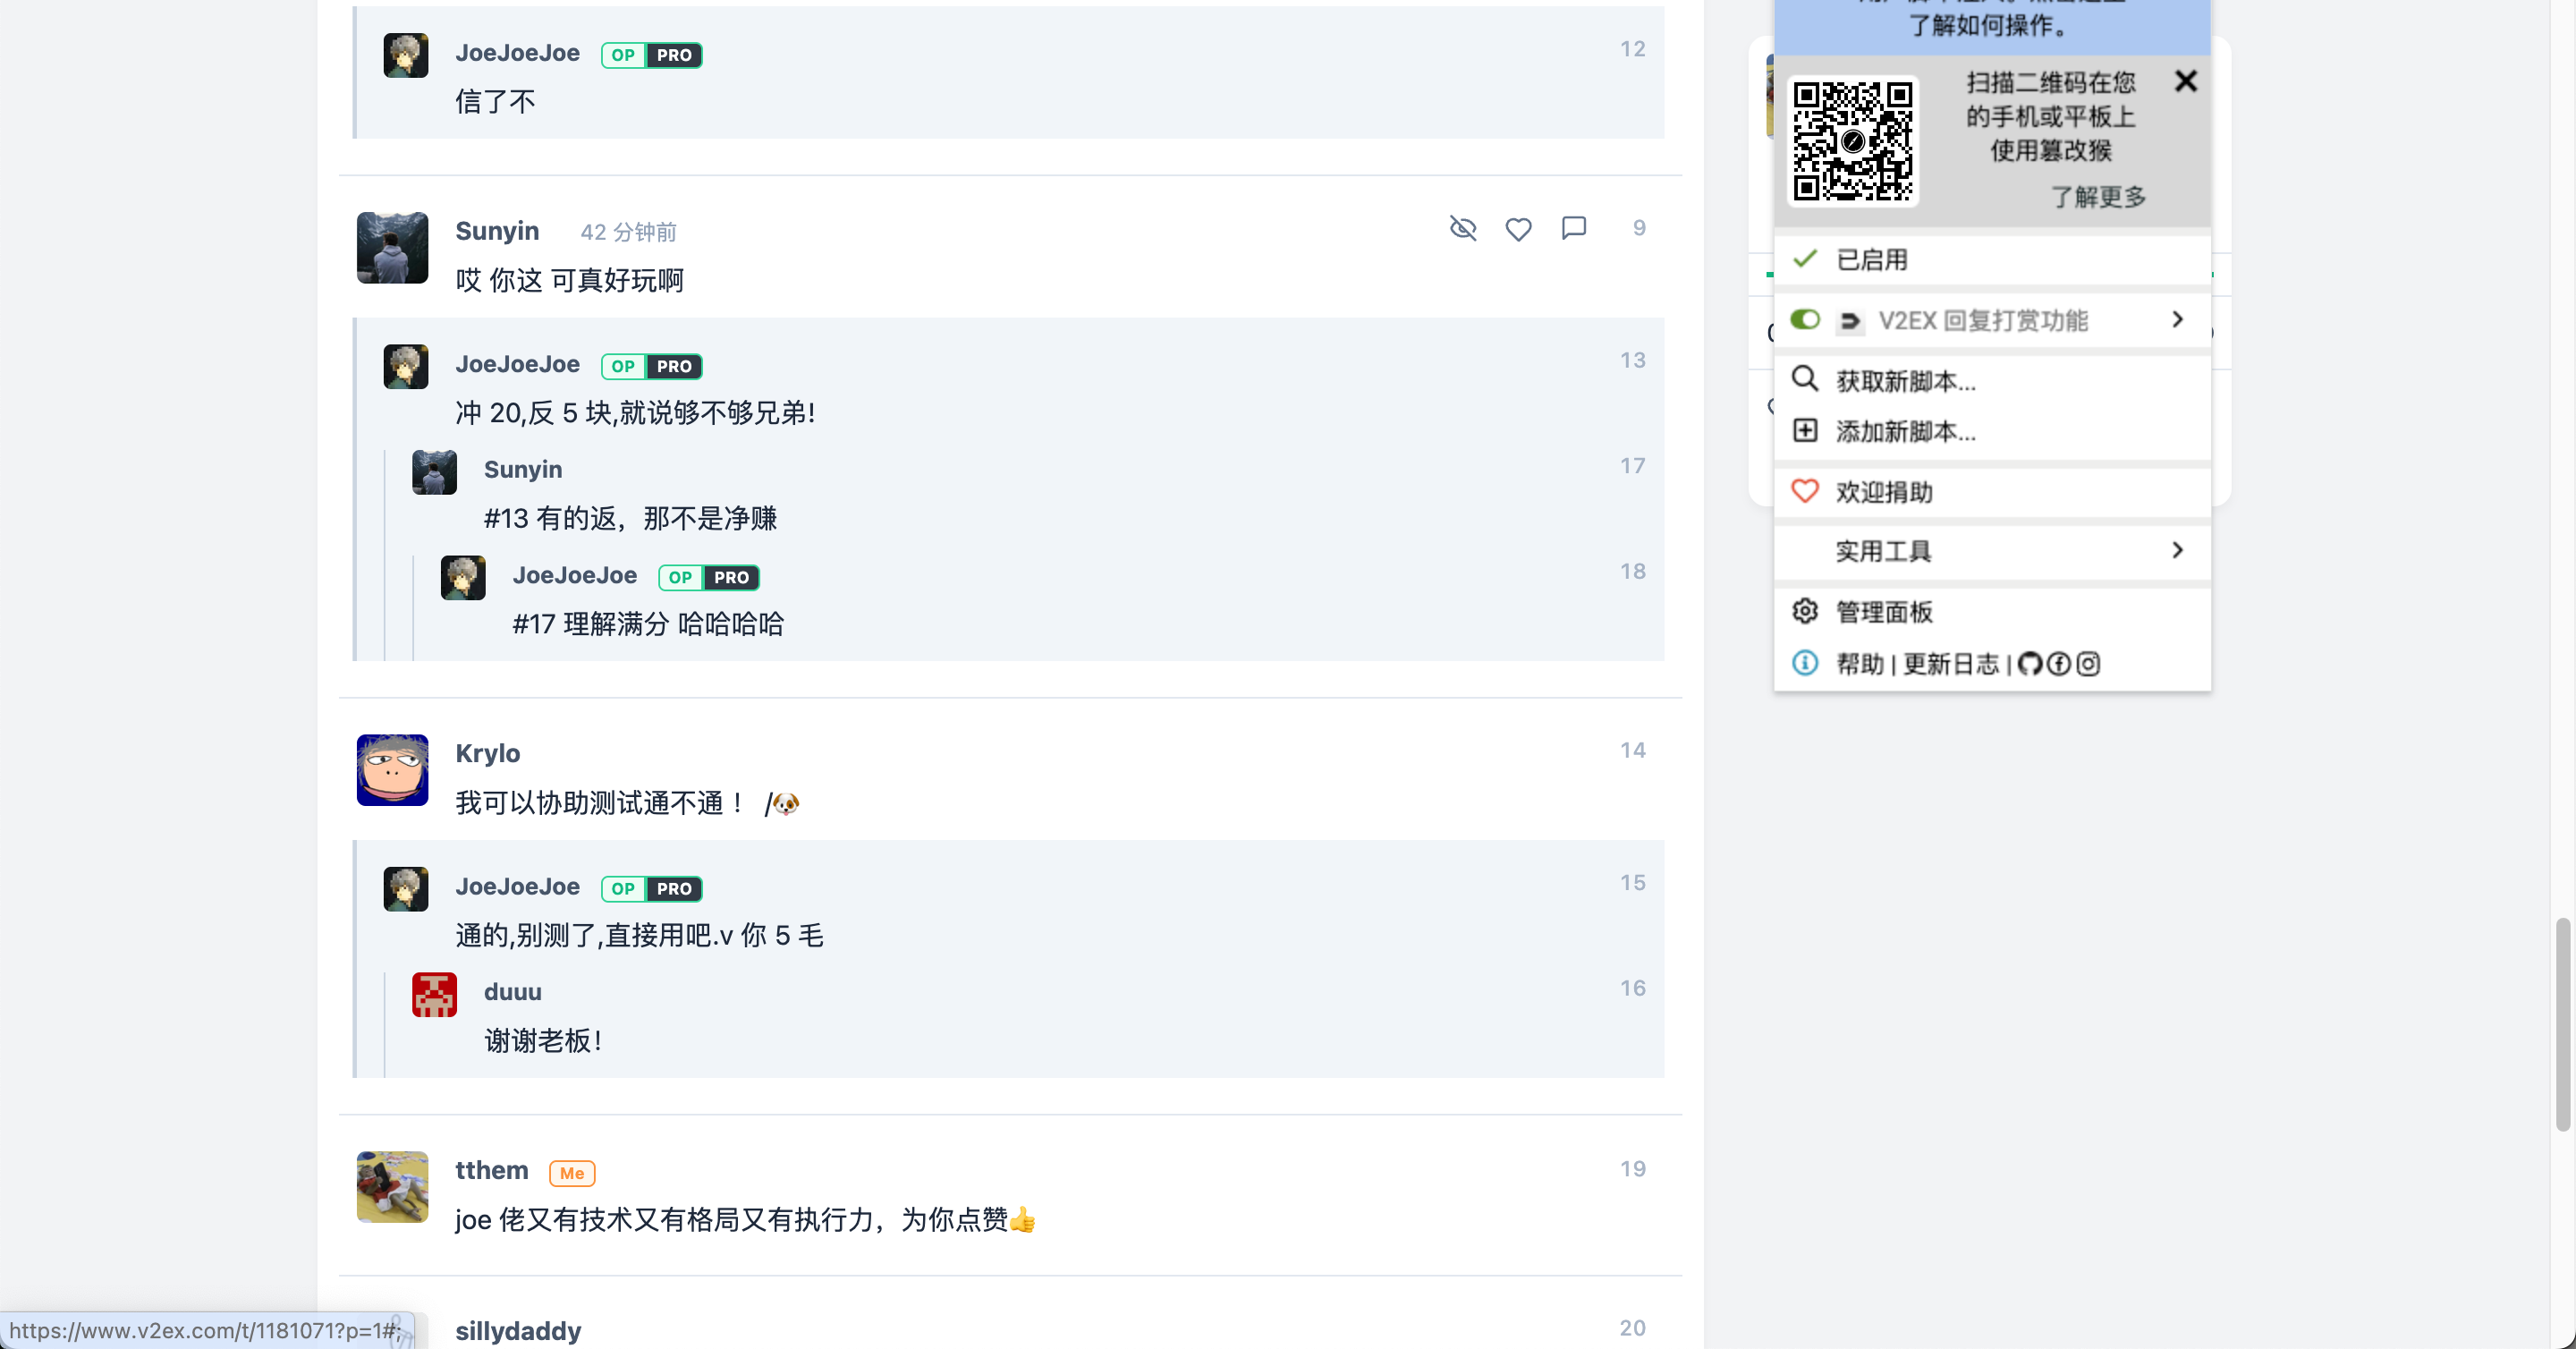Open 更新日志 changelog link
This screenshot has width=2576, height=1349.
click(1950, 664)
